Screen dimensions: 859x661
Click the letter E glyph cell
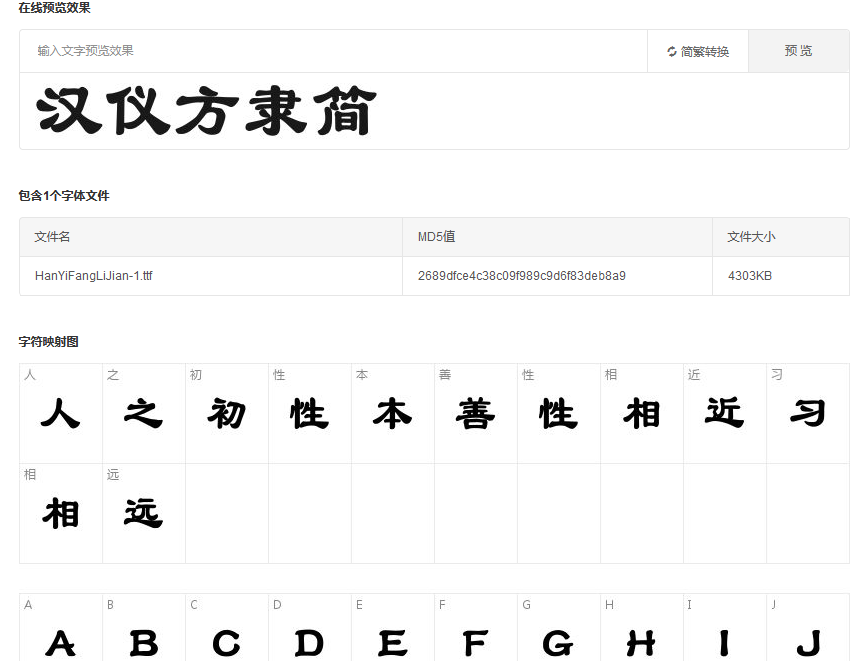(x=393, y=628)
